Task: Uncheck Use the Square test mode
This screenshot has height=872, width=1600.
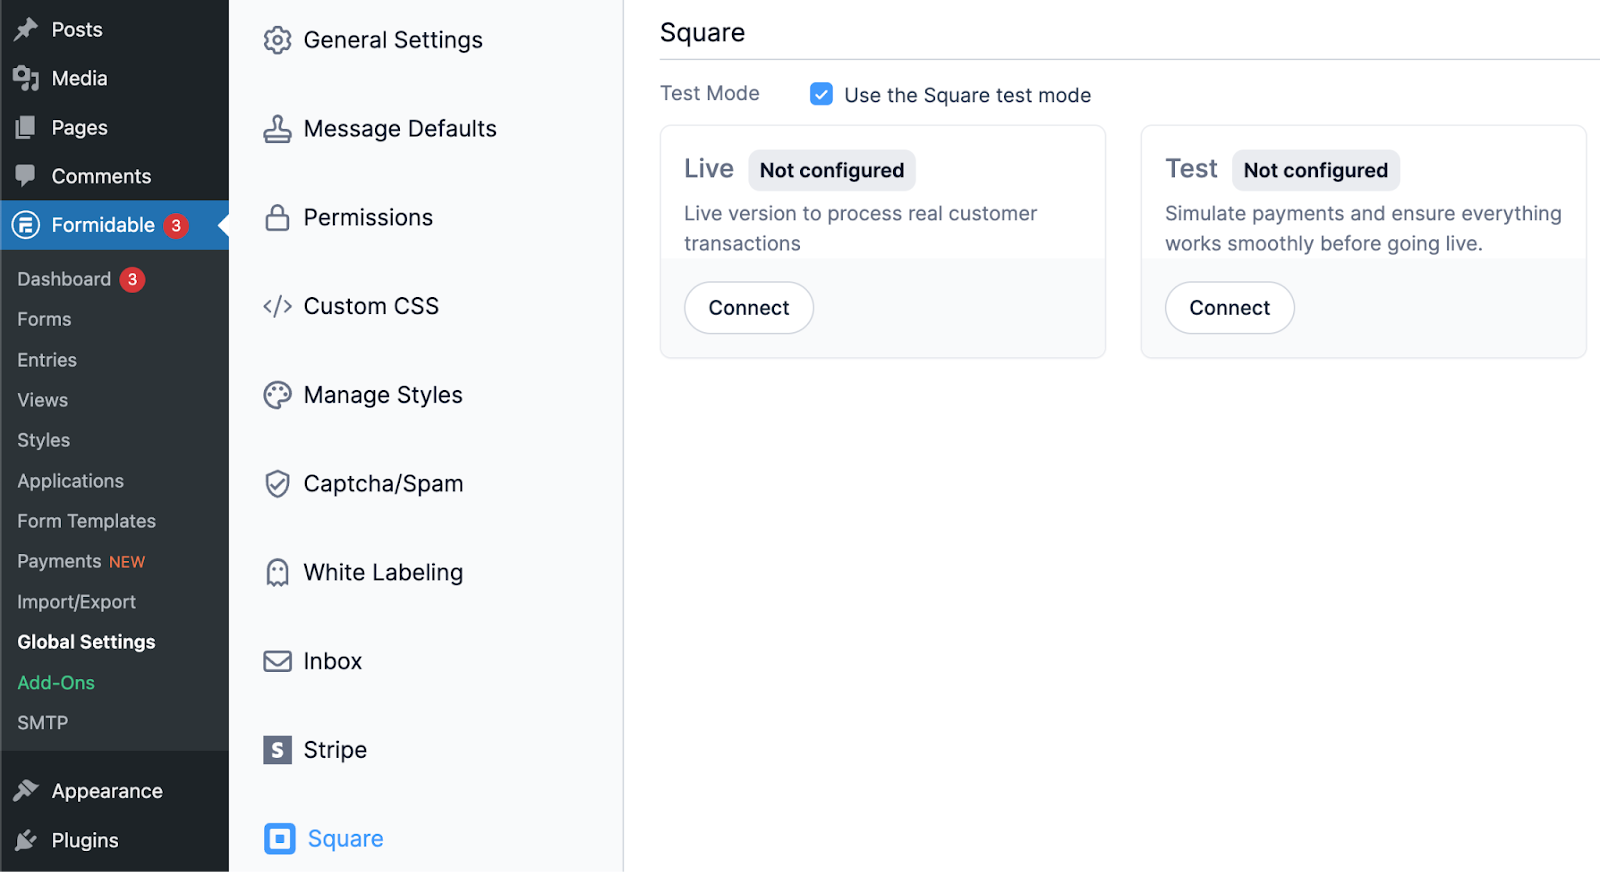Action: [x=821, y=94]
